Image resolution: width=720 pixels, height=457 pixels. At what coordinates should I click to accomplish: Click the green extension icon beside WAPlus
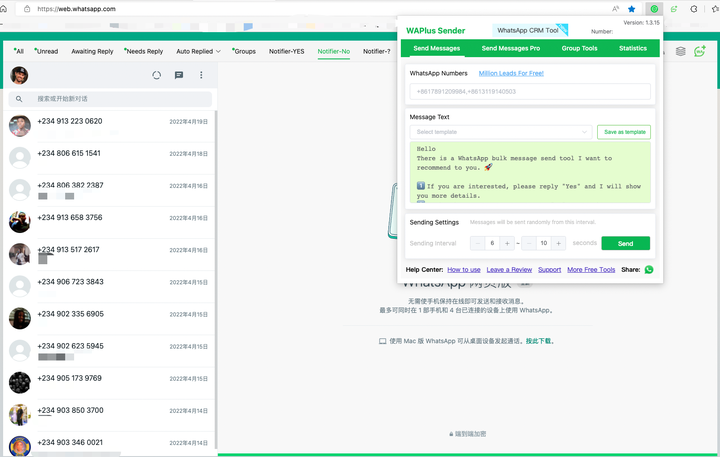(674, 9)
